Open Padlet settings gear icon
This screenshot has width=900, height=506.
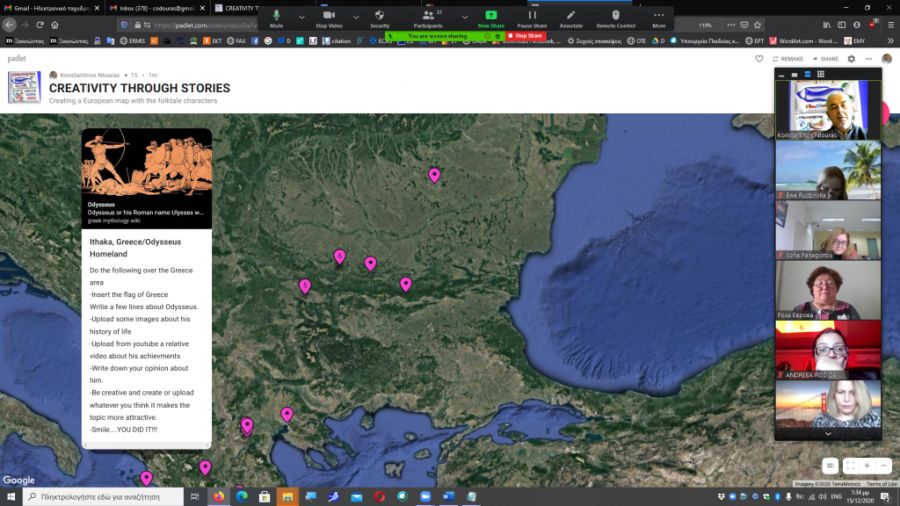851,59
